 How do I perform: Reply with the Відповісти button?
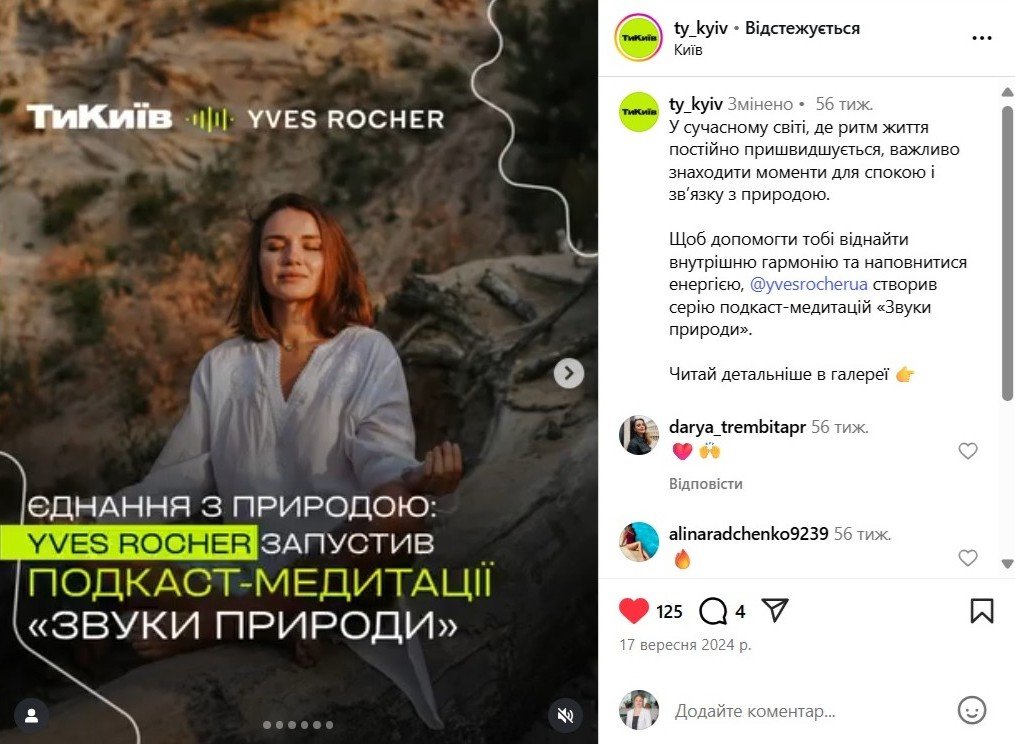click(x=706, y=484)
